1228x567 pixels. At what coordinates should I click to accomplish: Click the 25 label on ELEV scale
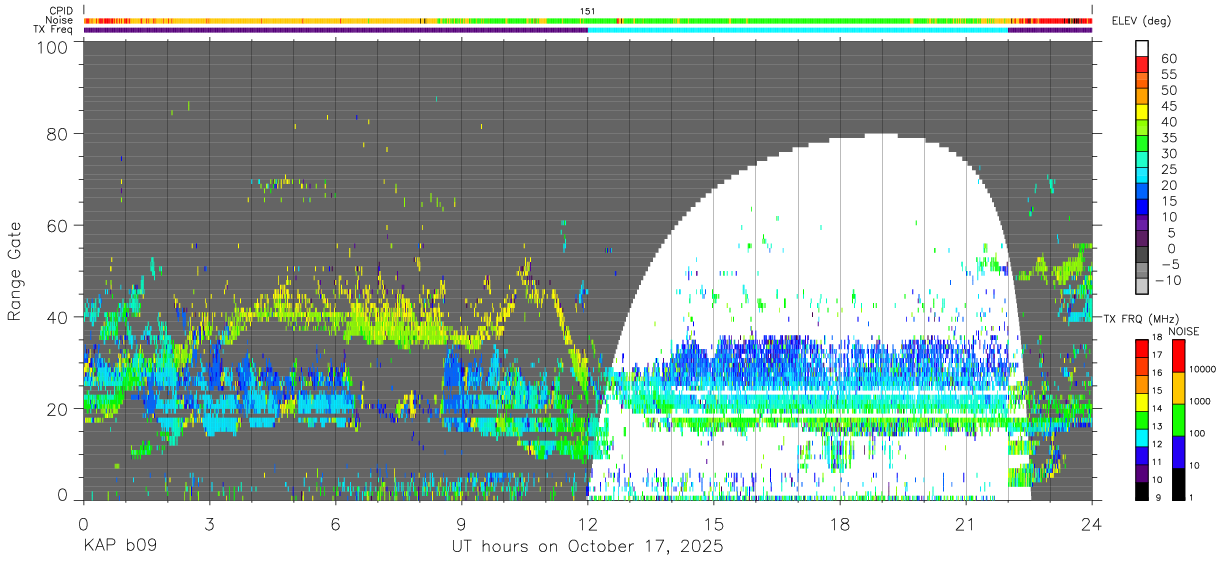(1168, 169)
